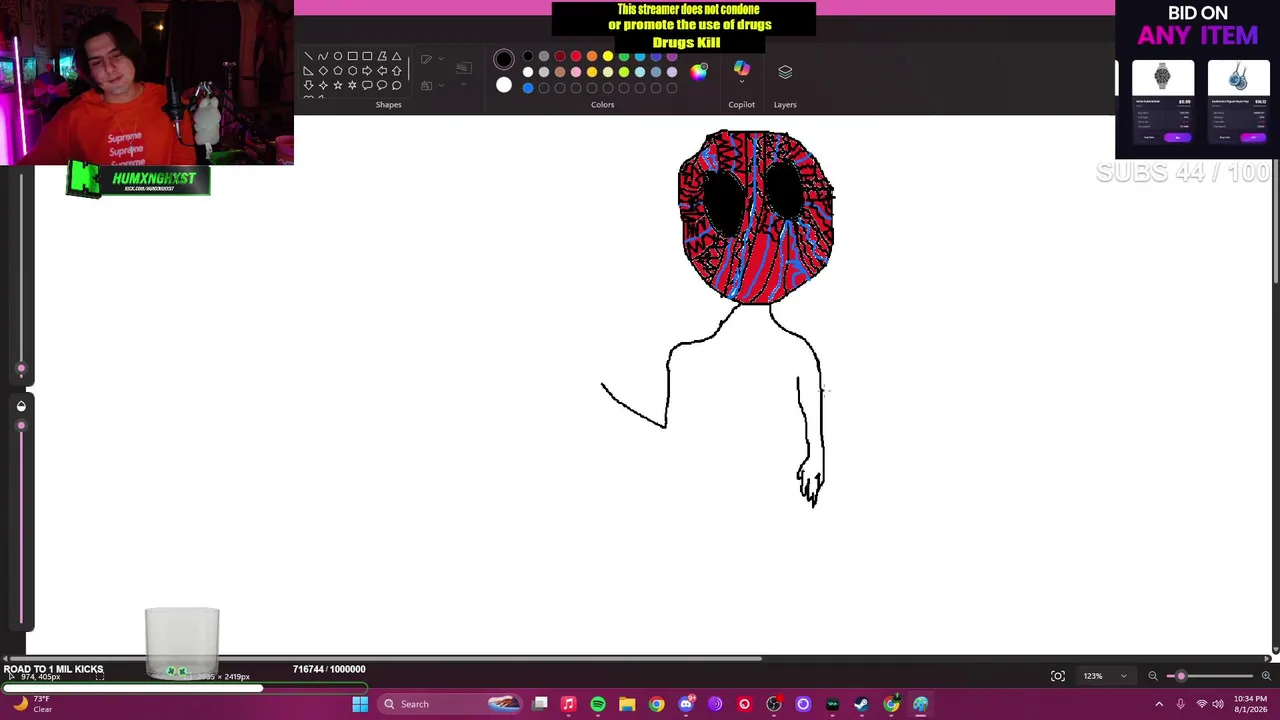Select the Oval callout shape

(x=382, y=85)
